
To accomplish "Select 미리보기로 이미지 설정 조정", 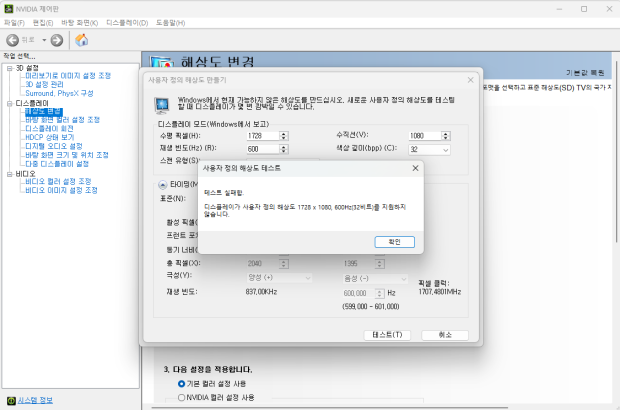I will [x=68, y=76].
